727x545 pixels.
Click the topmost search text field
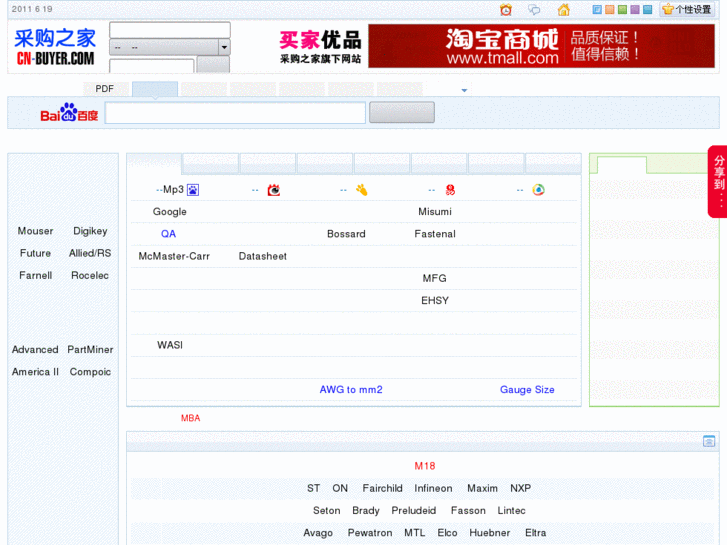coord(170,30)
